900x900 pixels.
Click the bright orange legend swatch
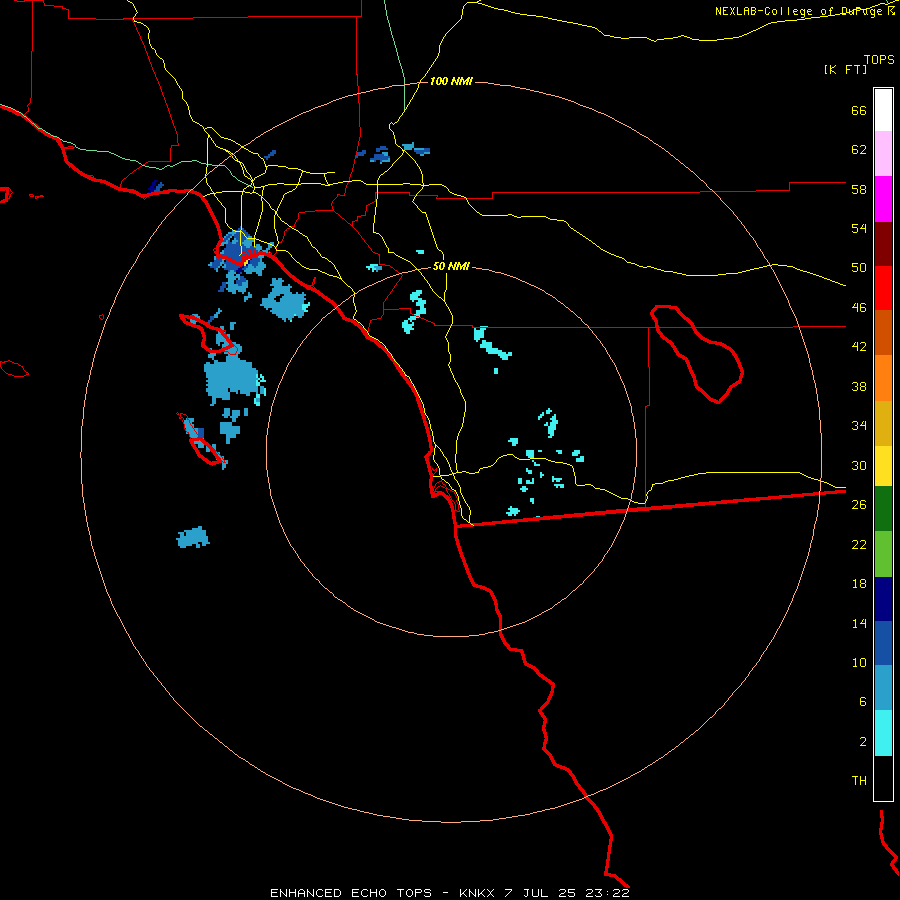tap(883, 378)
